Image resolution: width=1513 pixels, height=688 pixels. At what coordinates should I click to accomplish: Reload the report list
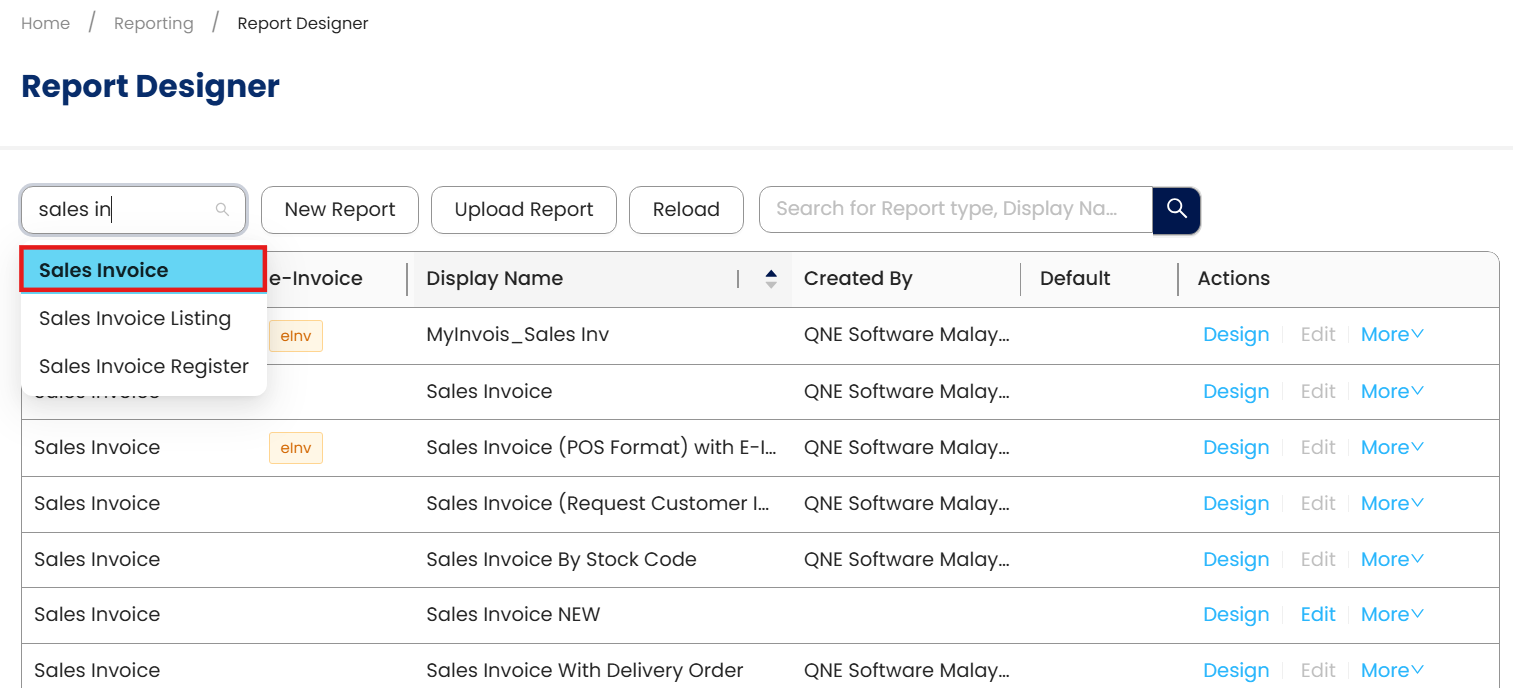coord(686,210)
